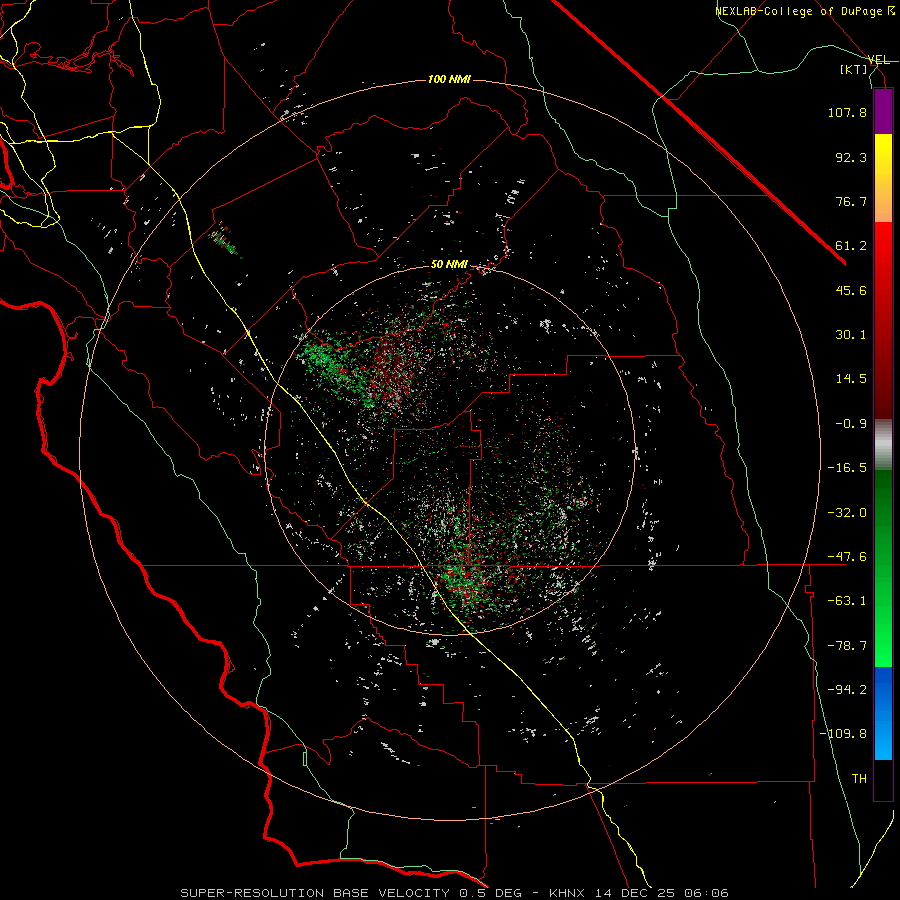Click the VEL legend heading
The image size is (900, 900).
point(879,60)
